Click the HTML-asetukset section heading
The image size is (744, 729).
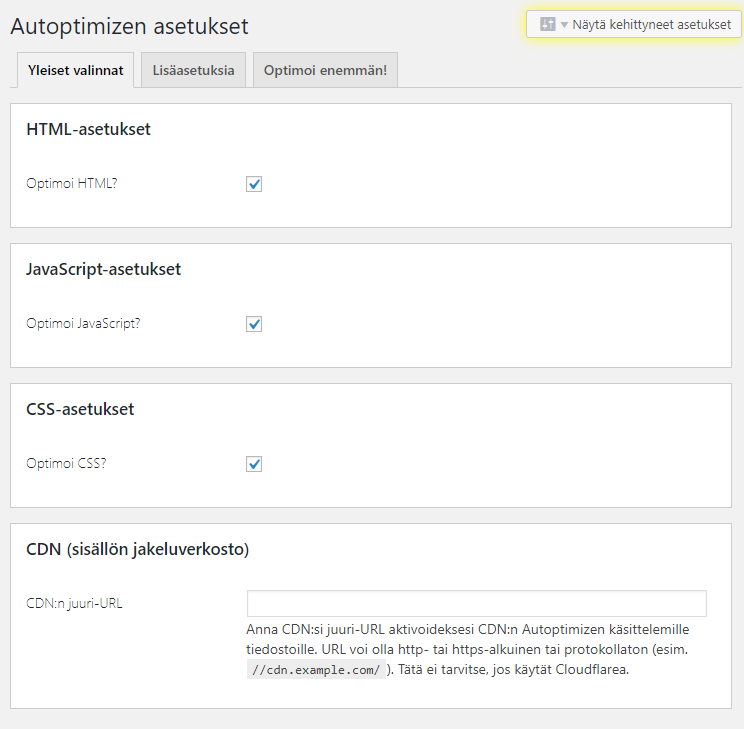coord(88,129)
